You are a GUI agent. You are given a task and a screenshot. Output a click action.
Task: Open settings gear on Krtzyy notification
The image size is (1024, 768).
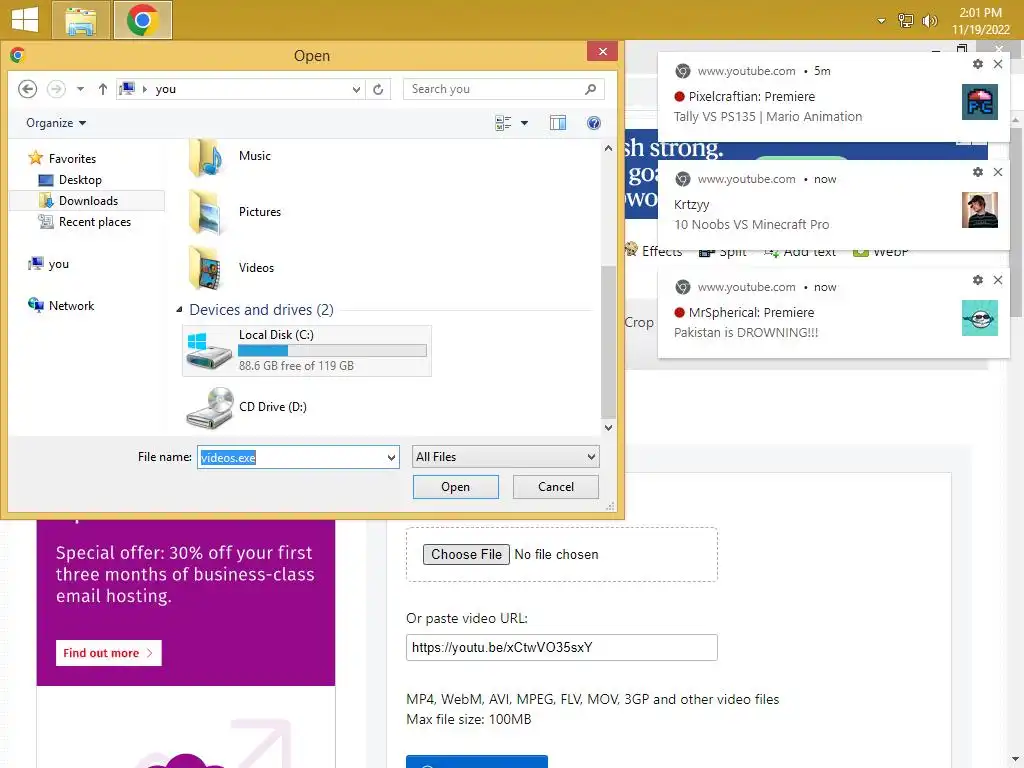click(x=978, y=172)
